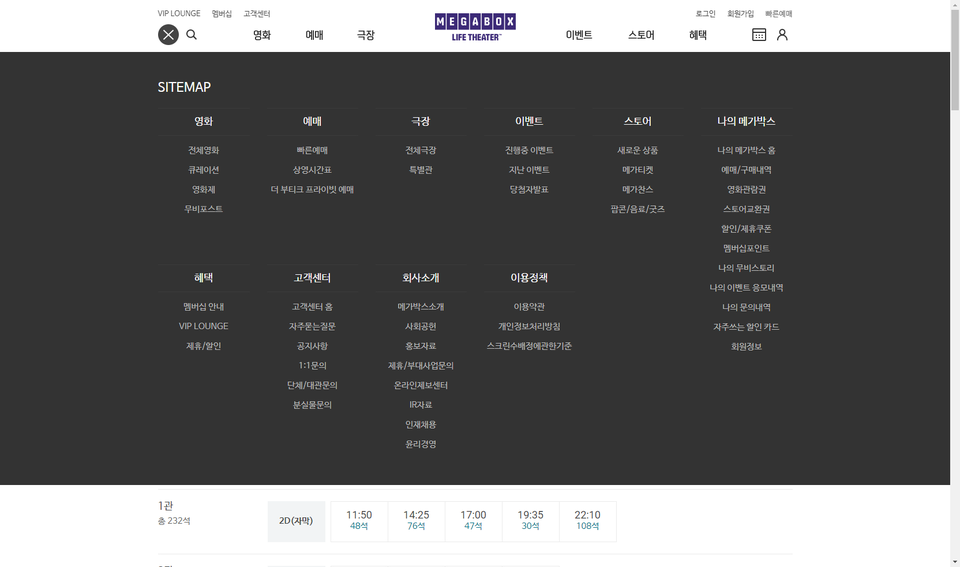The width and height of the screenshot is (960, 567).
Task: Click the user profile icon
Action: point(782,35)
